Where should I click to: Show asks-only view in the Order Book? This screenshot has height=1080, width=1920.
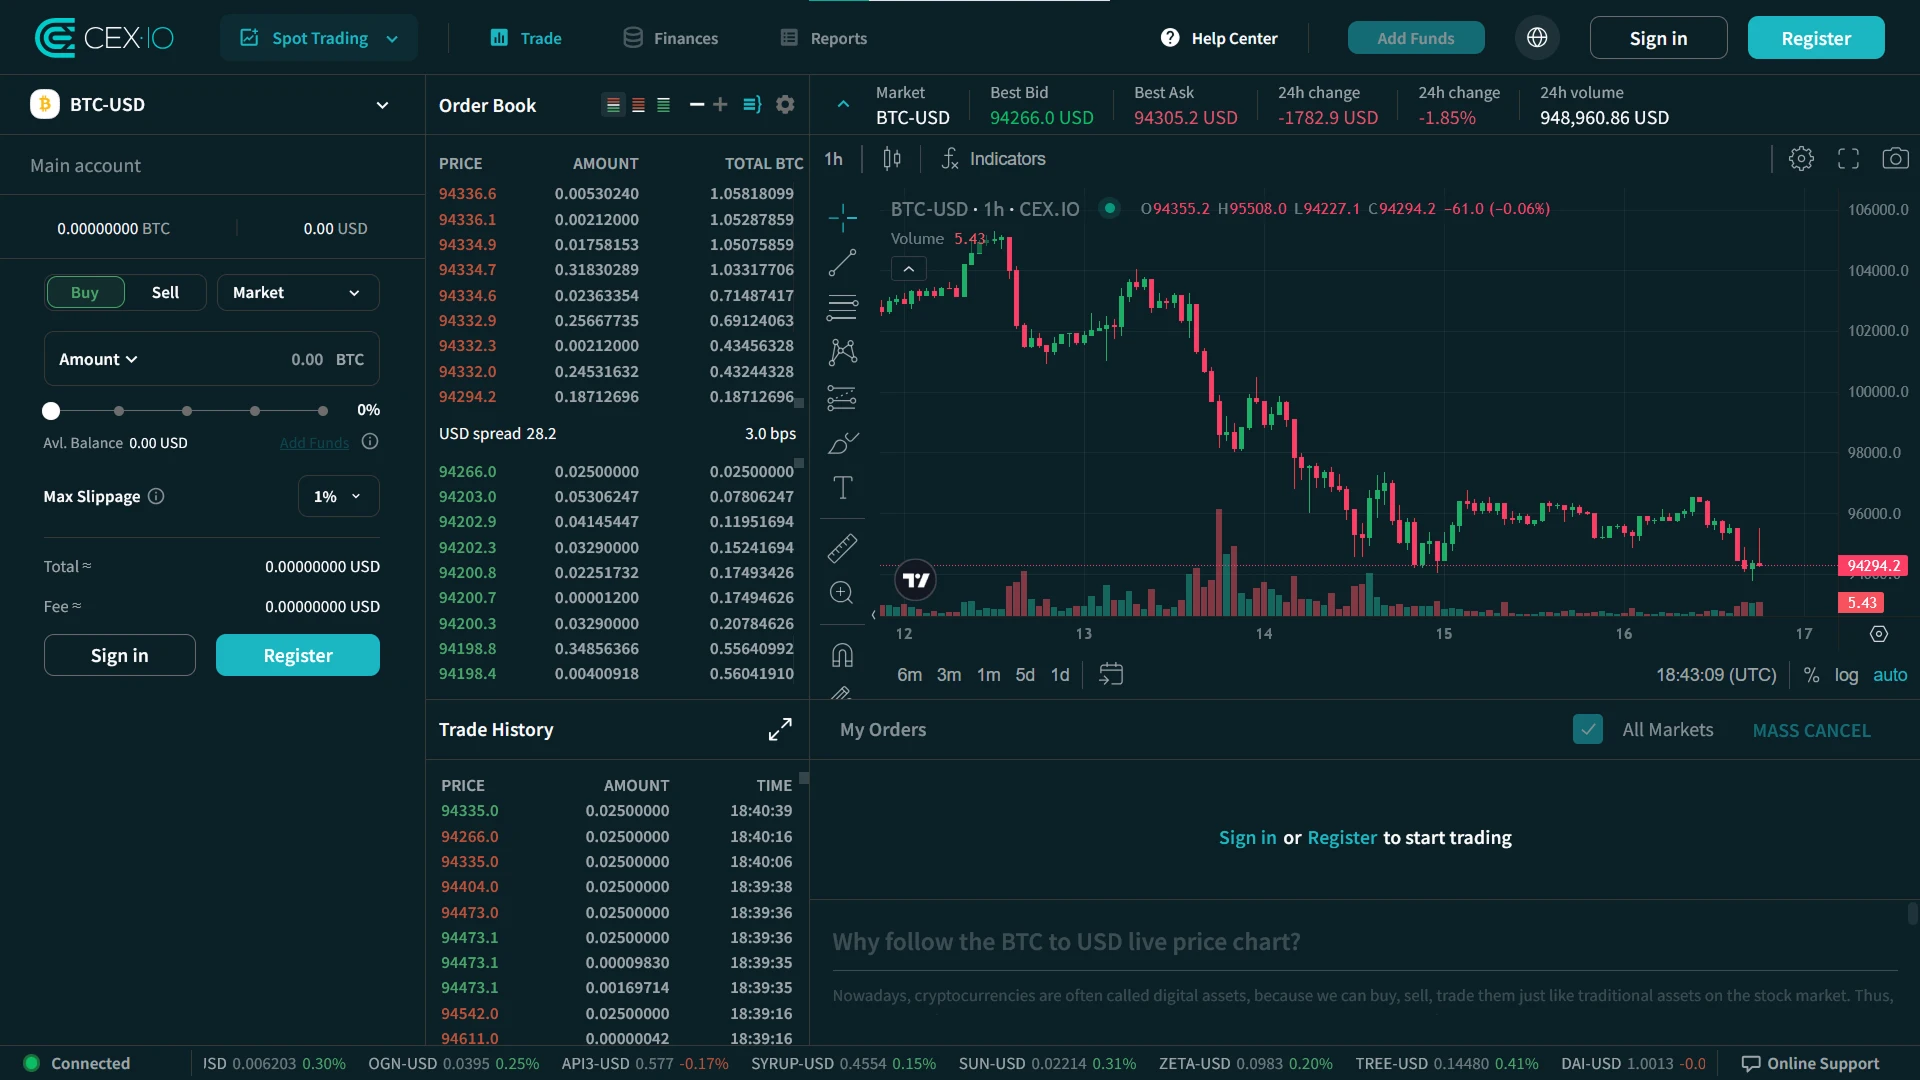(x=638, y=104)
